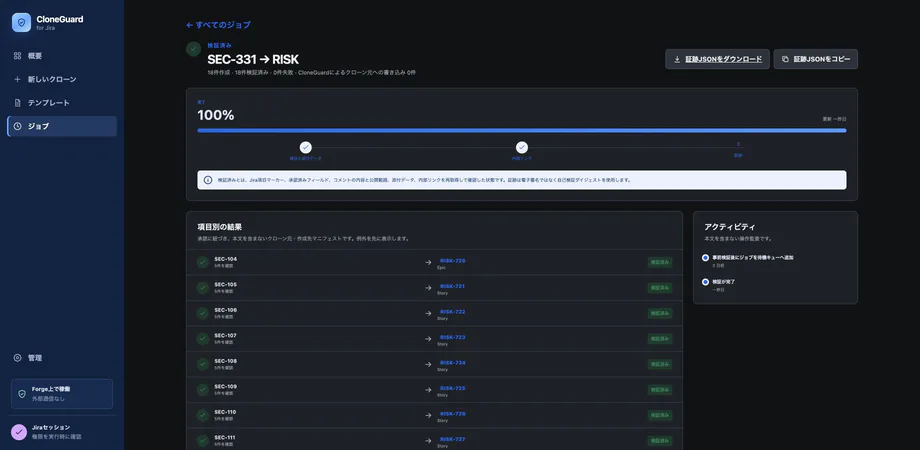This screenshot has height=450, width=920.
Task: Click the SEC-110 source item key
Action: [226, 412]
